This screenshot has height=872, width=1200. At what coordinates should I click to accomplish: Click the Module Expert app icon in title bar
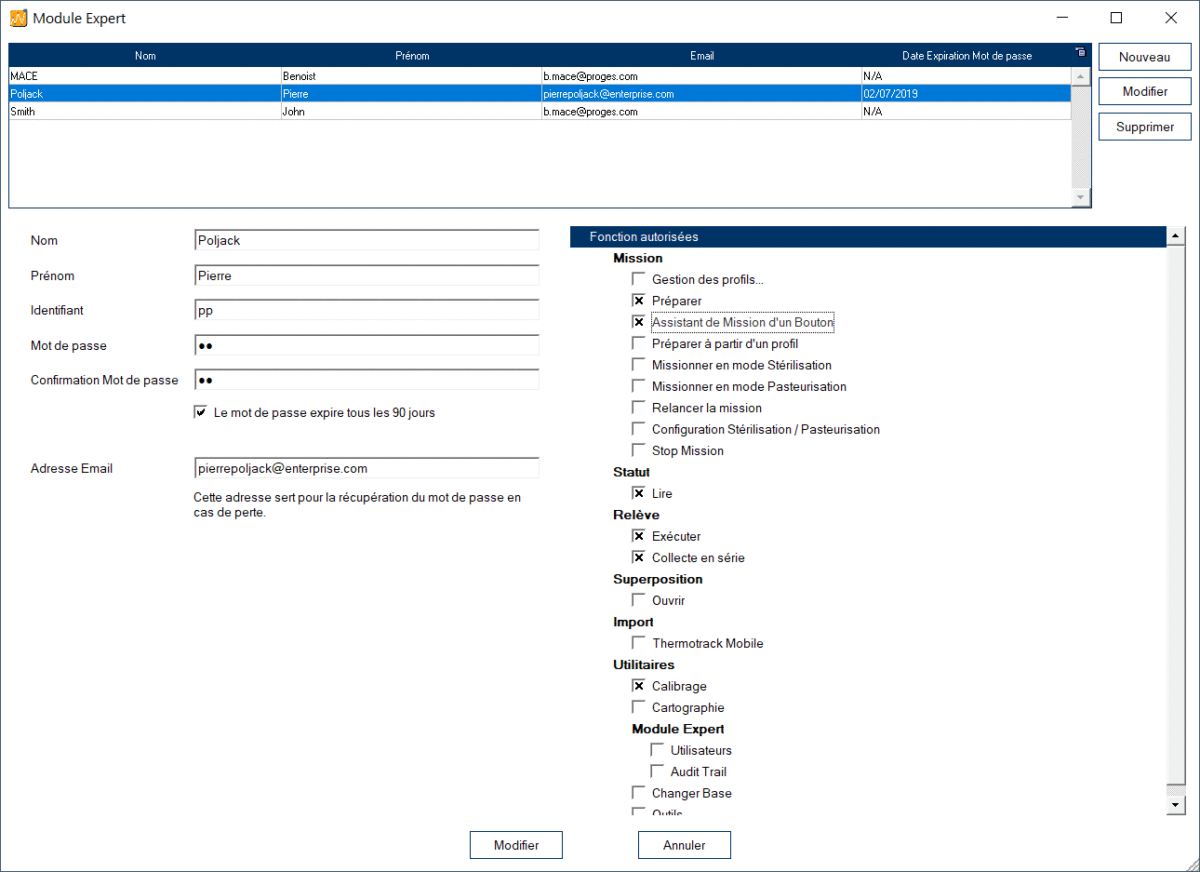coord(17,18)
